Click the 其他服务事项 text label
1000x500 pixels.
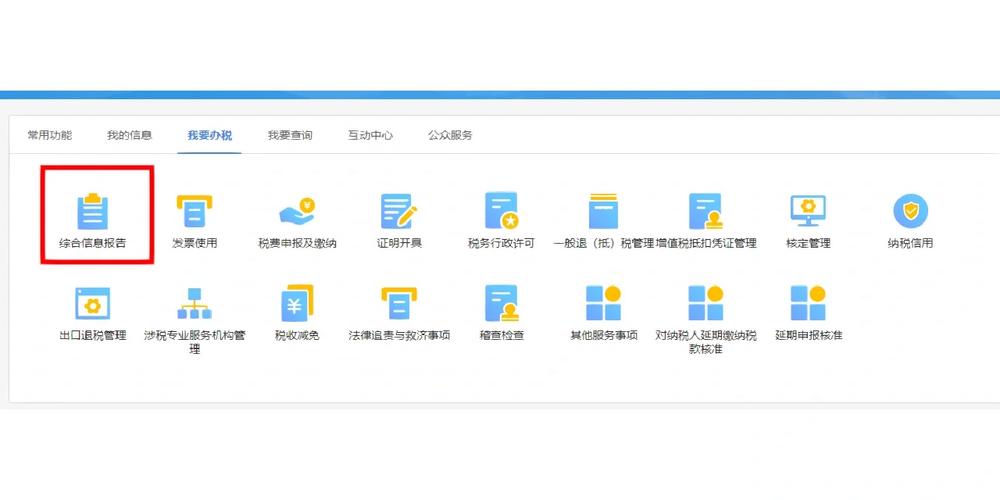click(603, 335)
